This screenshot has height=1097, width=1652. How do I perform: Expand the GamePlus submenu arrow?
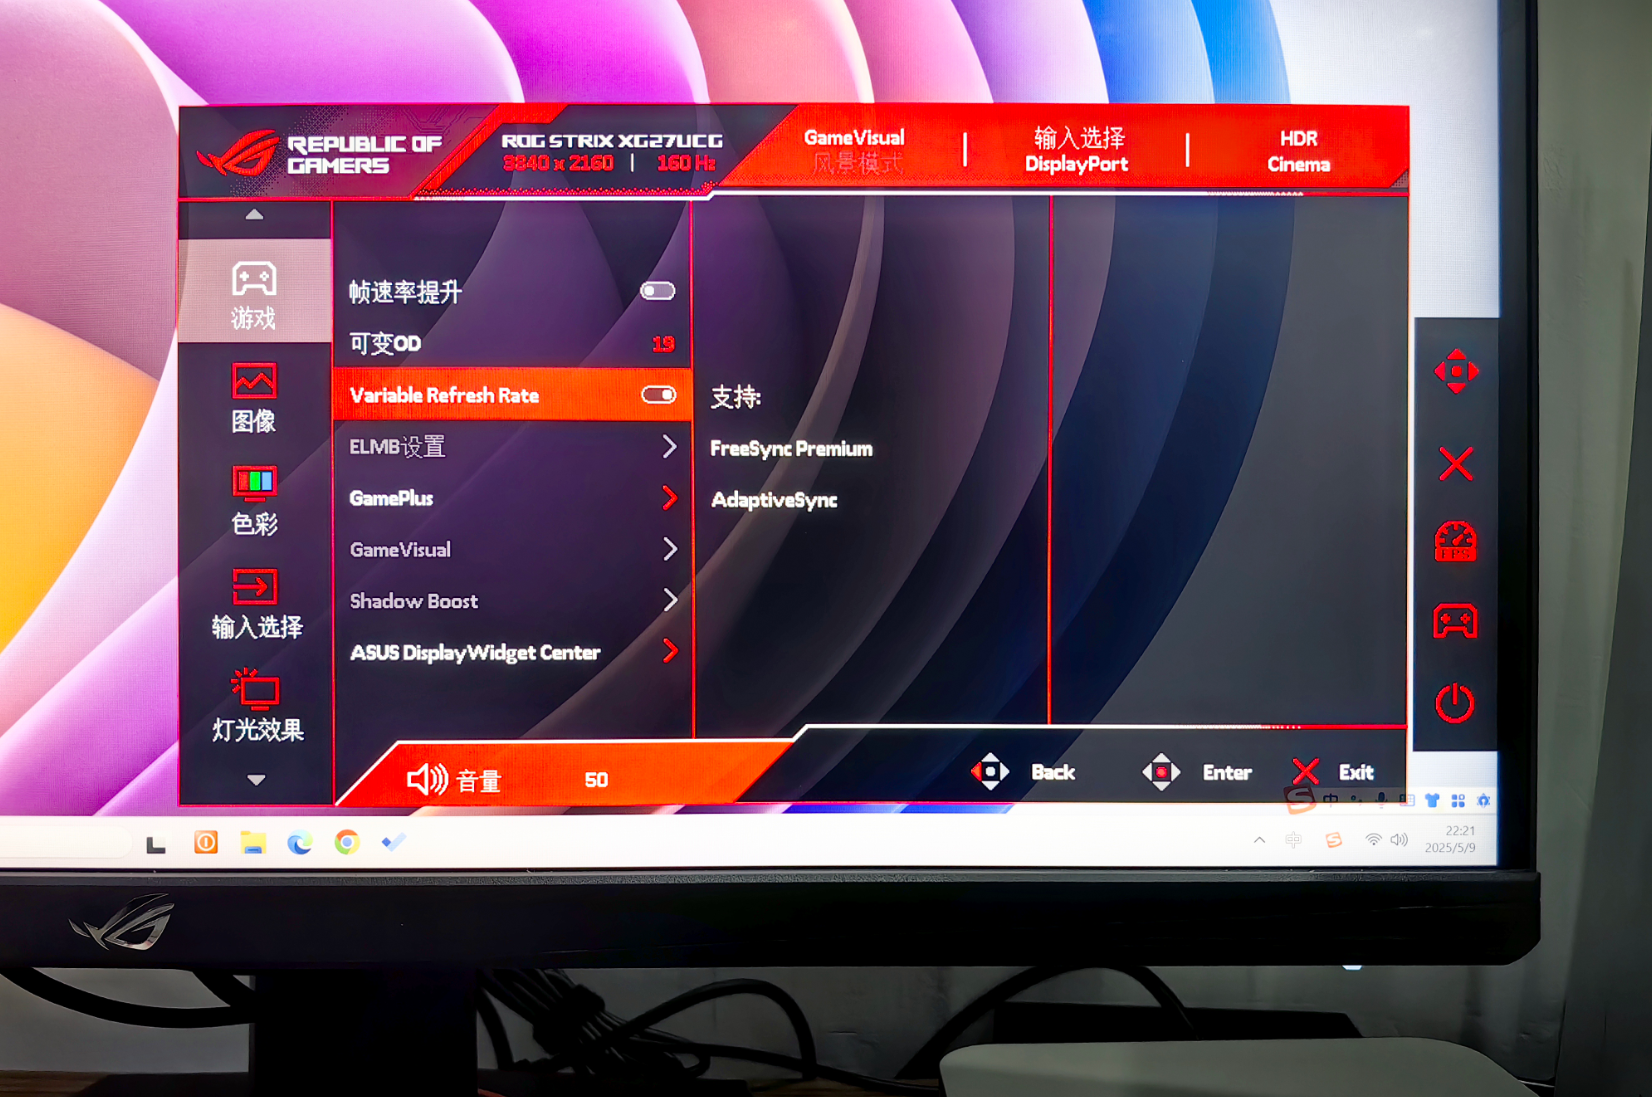(670, 497)
